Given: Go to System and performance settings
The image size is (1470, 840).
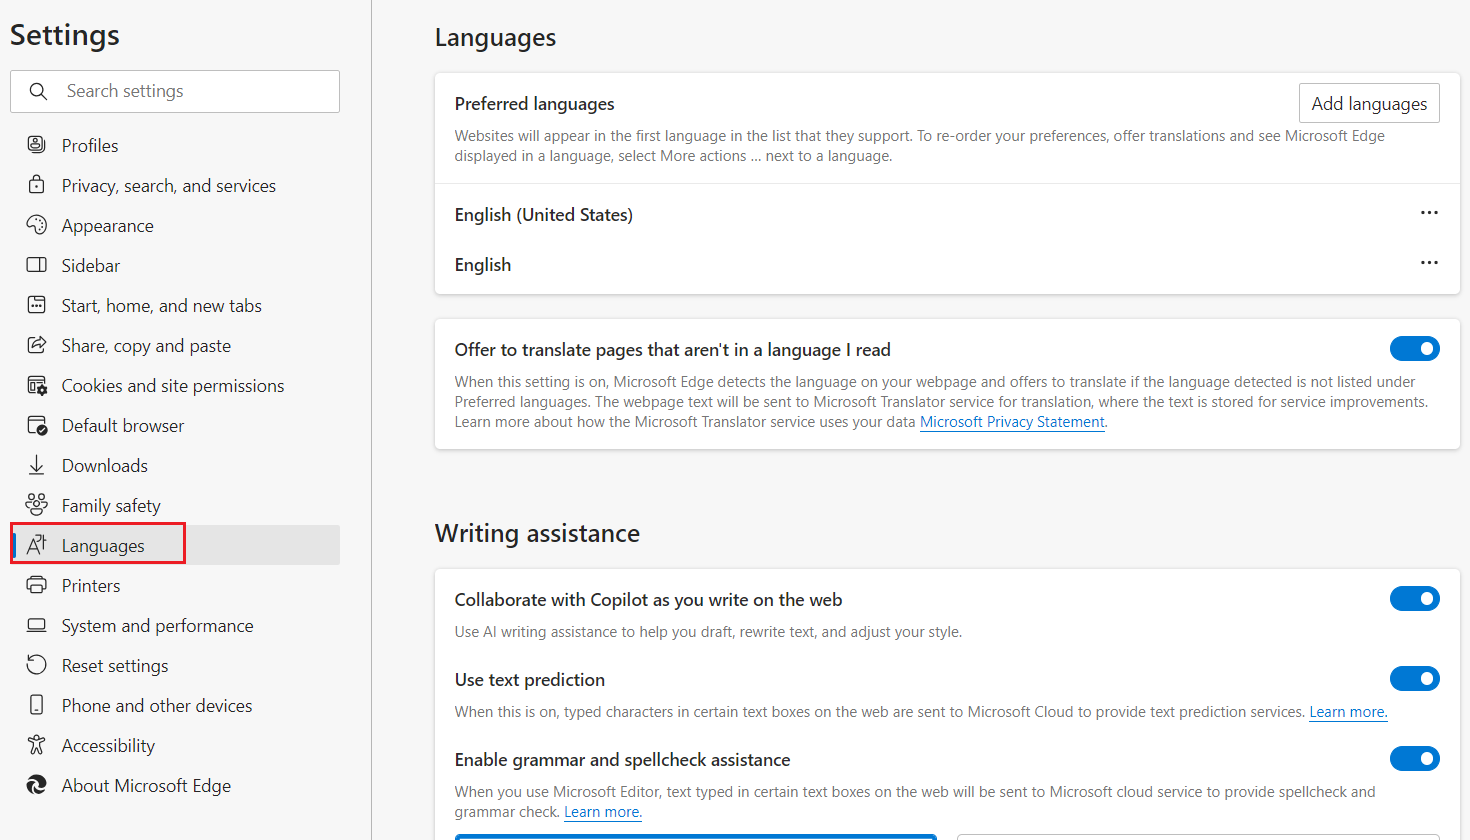Looking at the screenshot, I should pos(157,626).
